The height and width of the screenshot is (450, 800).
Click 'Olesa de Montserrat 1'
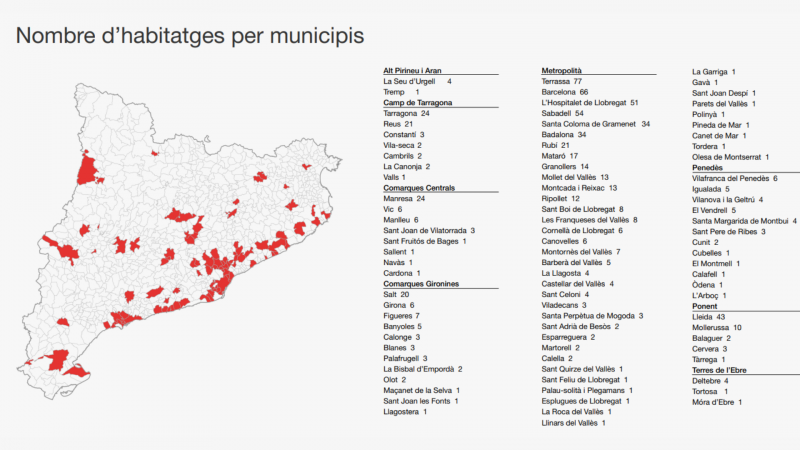[x=731, y=157]
